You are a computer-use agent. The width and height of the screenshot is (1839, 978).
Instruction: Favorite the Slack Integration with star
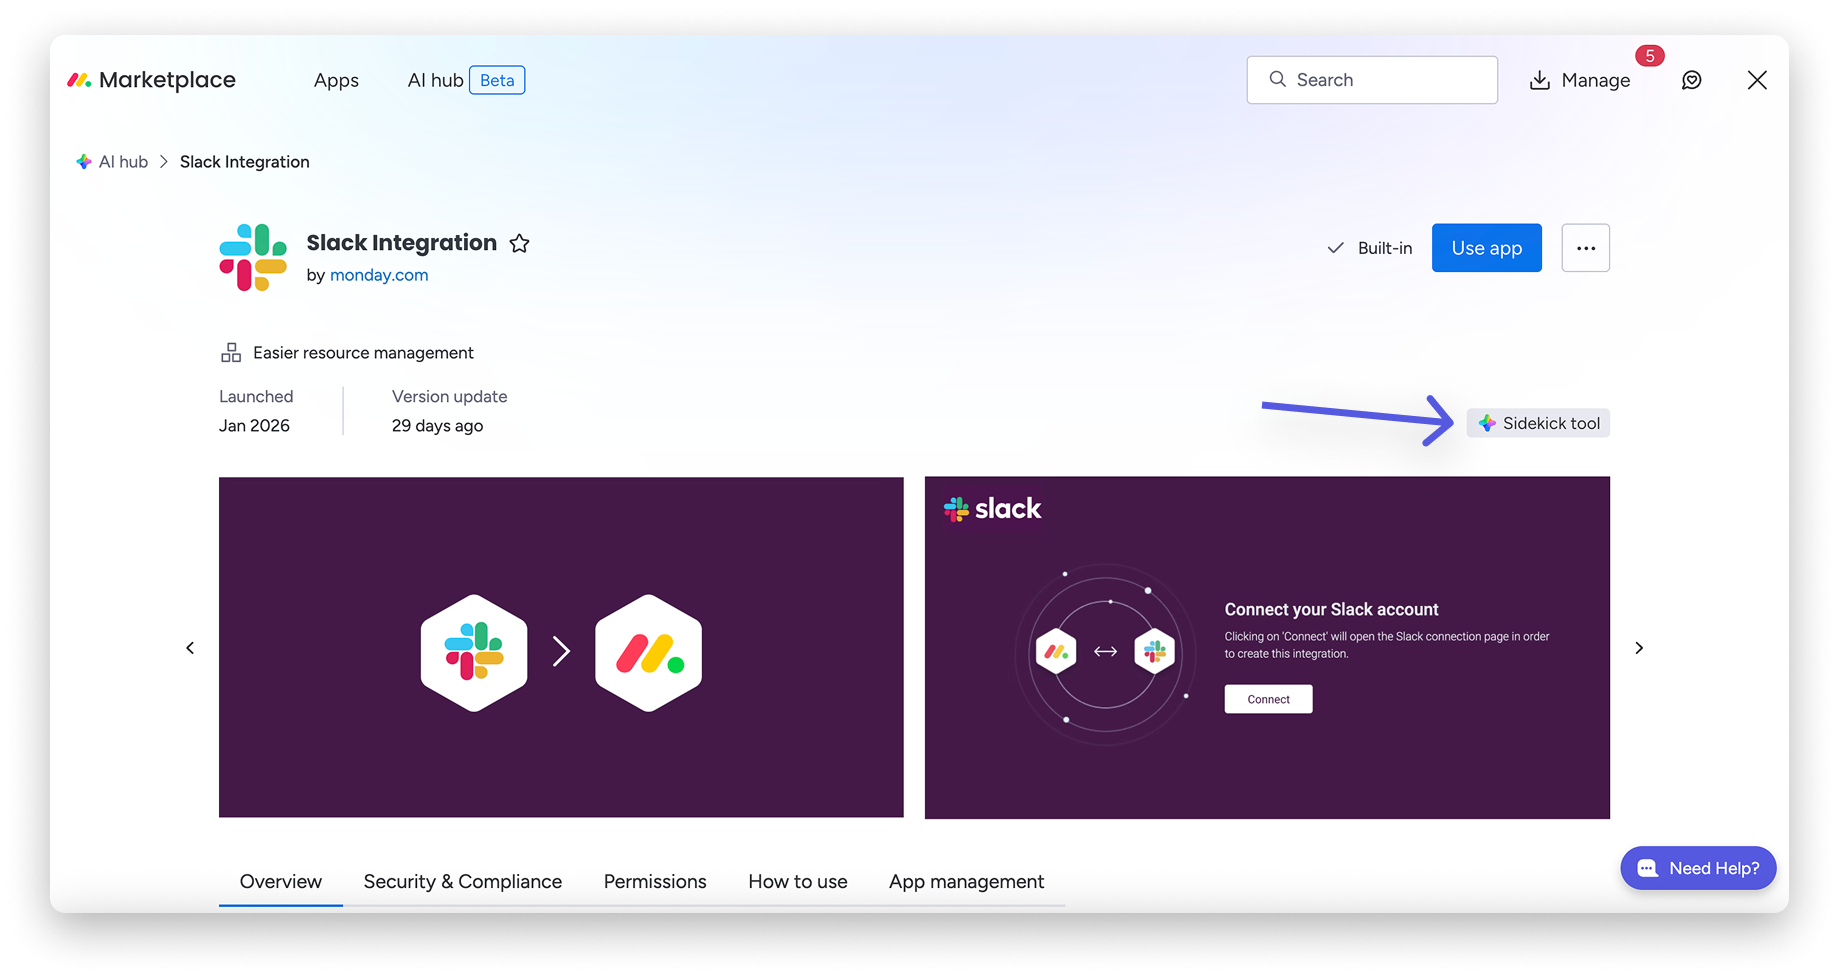pos(519,243)
